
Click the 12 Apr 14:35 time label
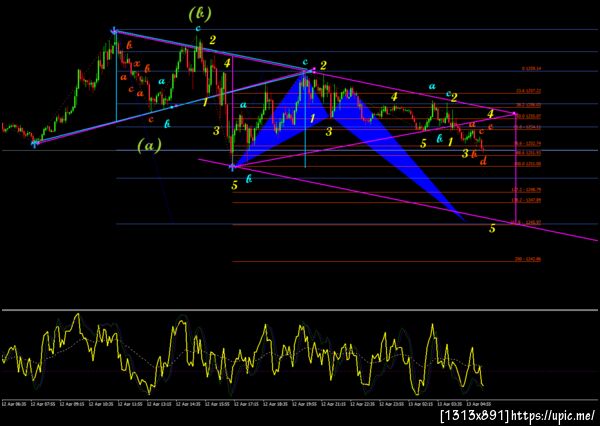click(x=187, y=404)
